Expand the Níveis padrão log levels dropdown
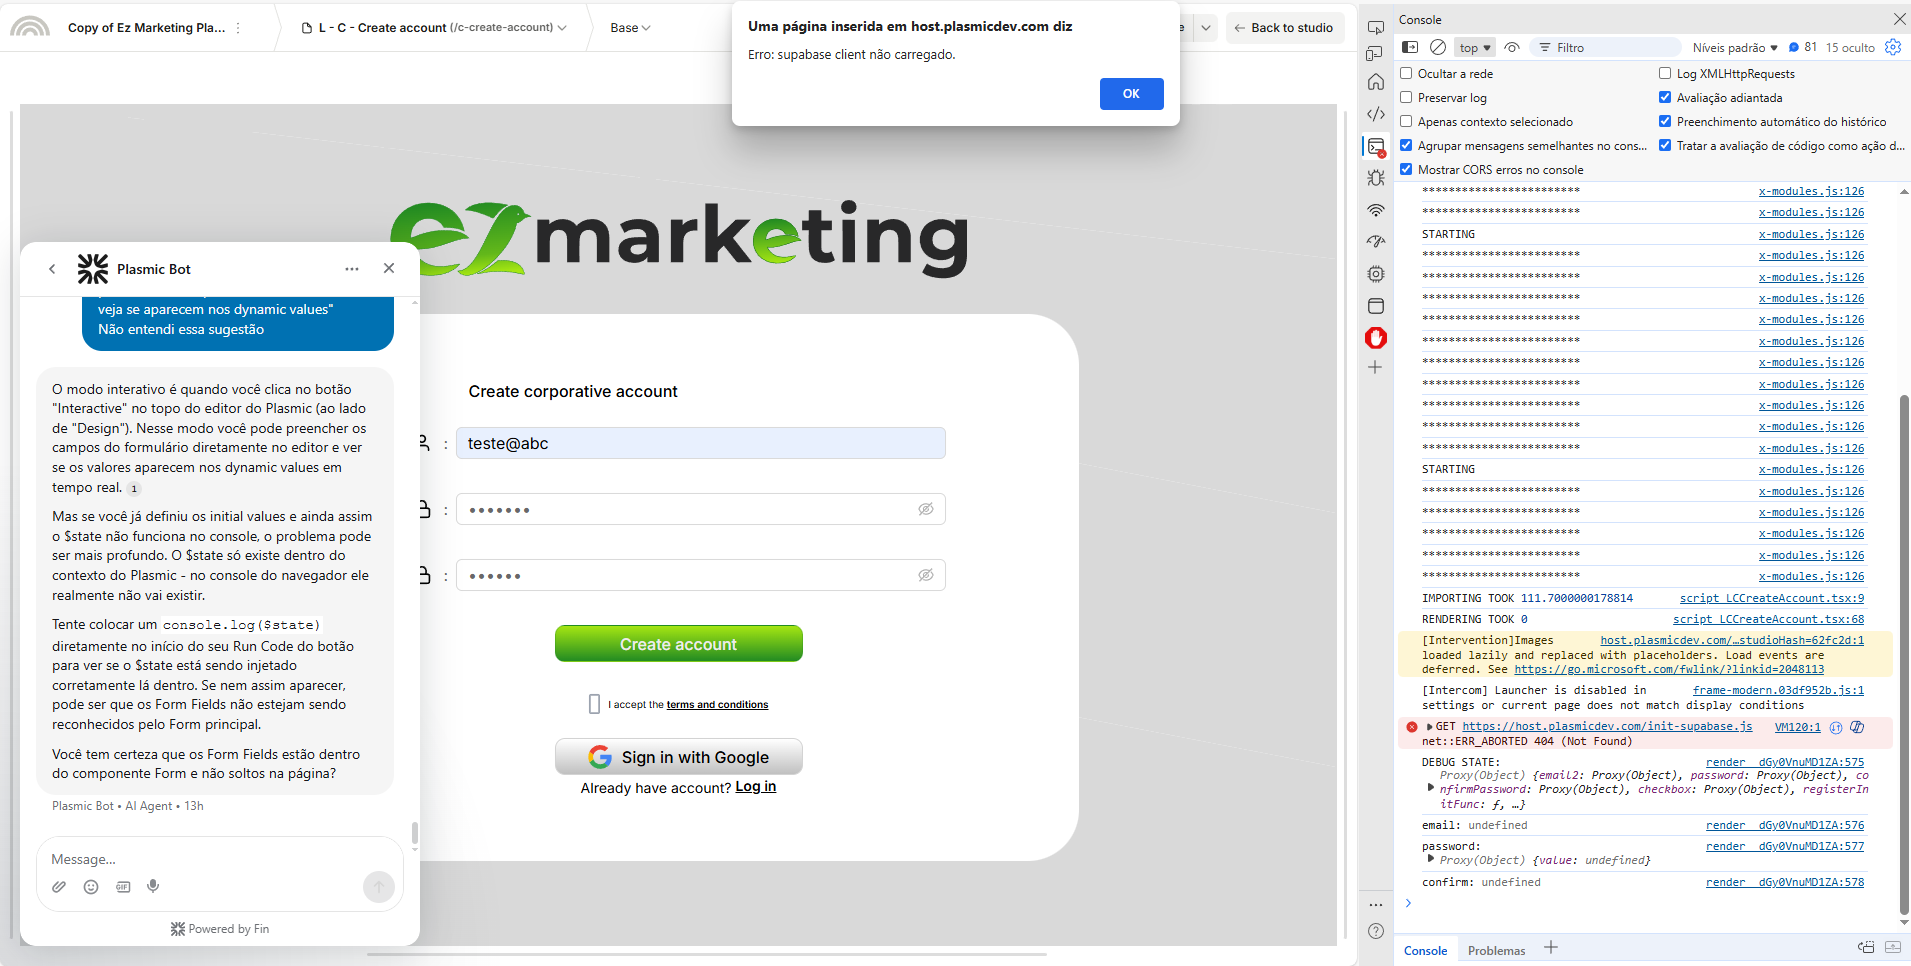The image size is (1911, 966). [1735, 47]
